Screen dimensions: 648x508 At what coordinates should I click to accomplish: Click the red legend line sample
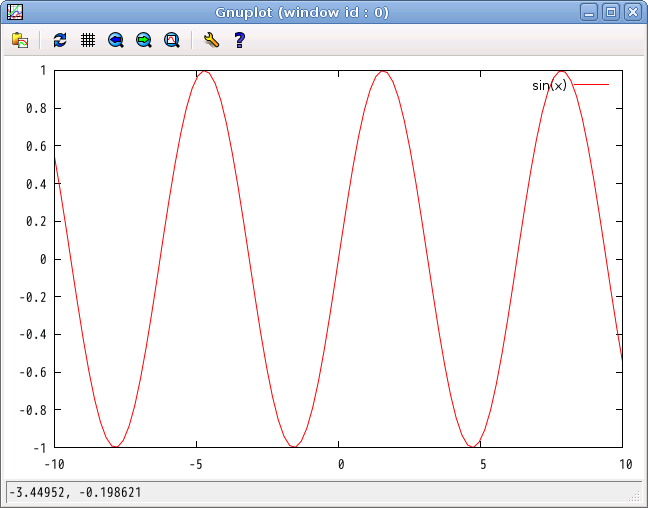pos(591,85)
